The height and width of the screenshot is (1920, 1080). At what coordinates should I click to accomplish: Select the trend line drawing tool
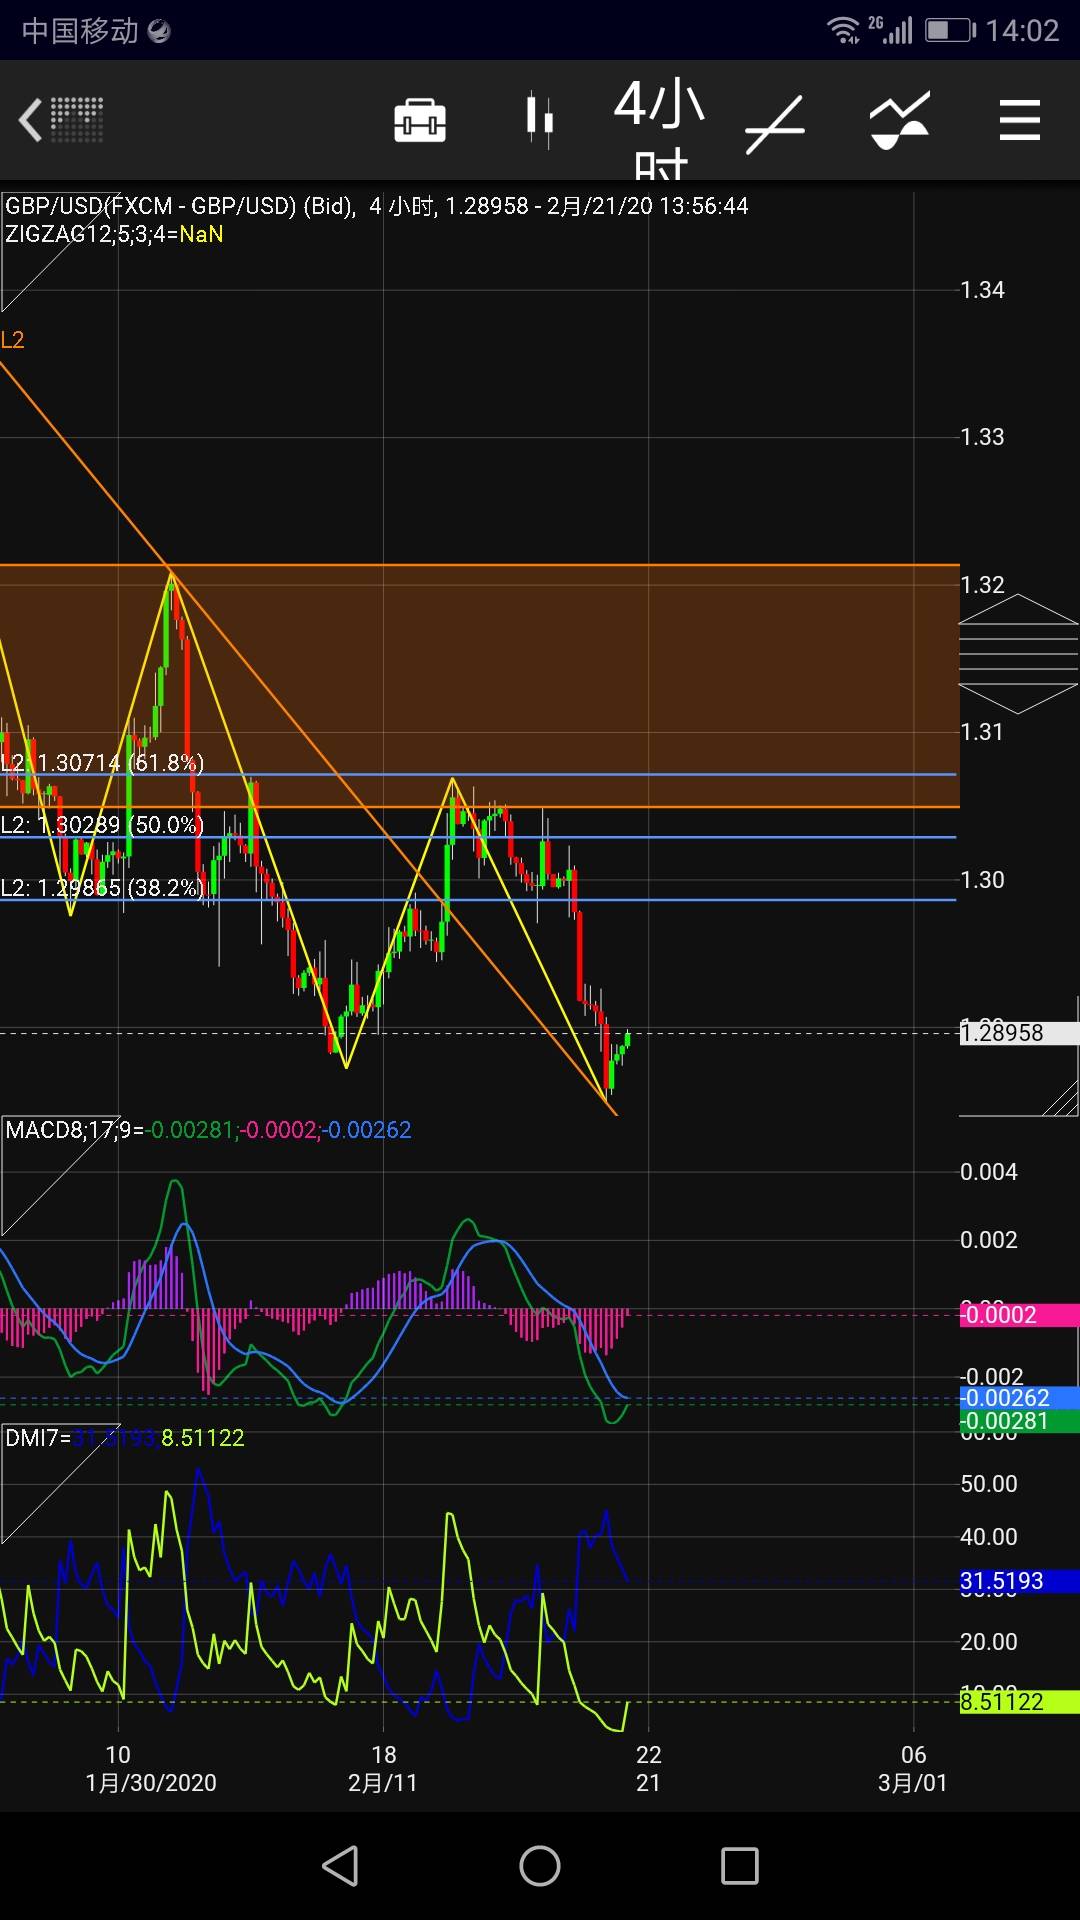[x=775, y=125]
